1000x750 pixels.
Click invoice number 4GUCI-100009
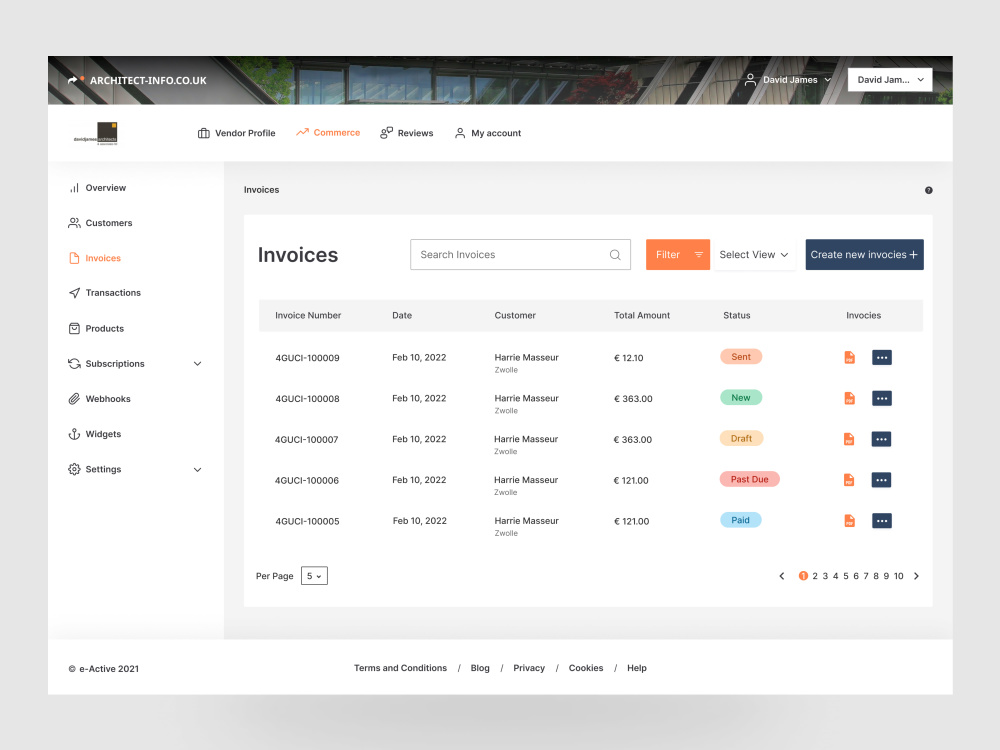tap(307, 358)
